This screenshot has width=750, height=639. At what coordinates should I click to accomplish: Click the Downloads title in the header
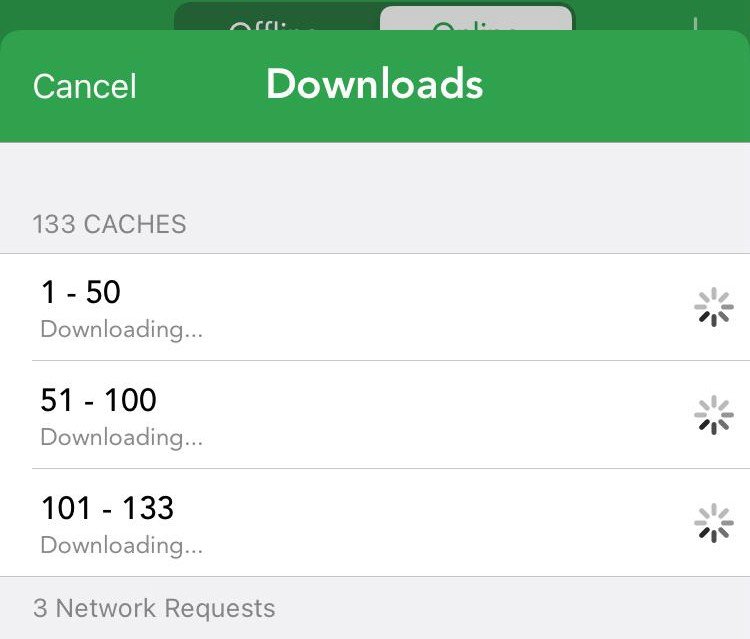[375, 84]
